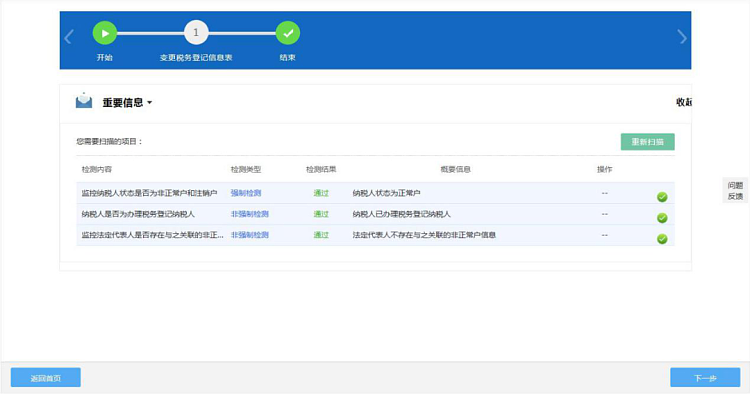The height and width of the screenshot is (394, 750).
Task: Click the 检测内容 column header
Action: tap(97, 169)
